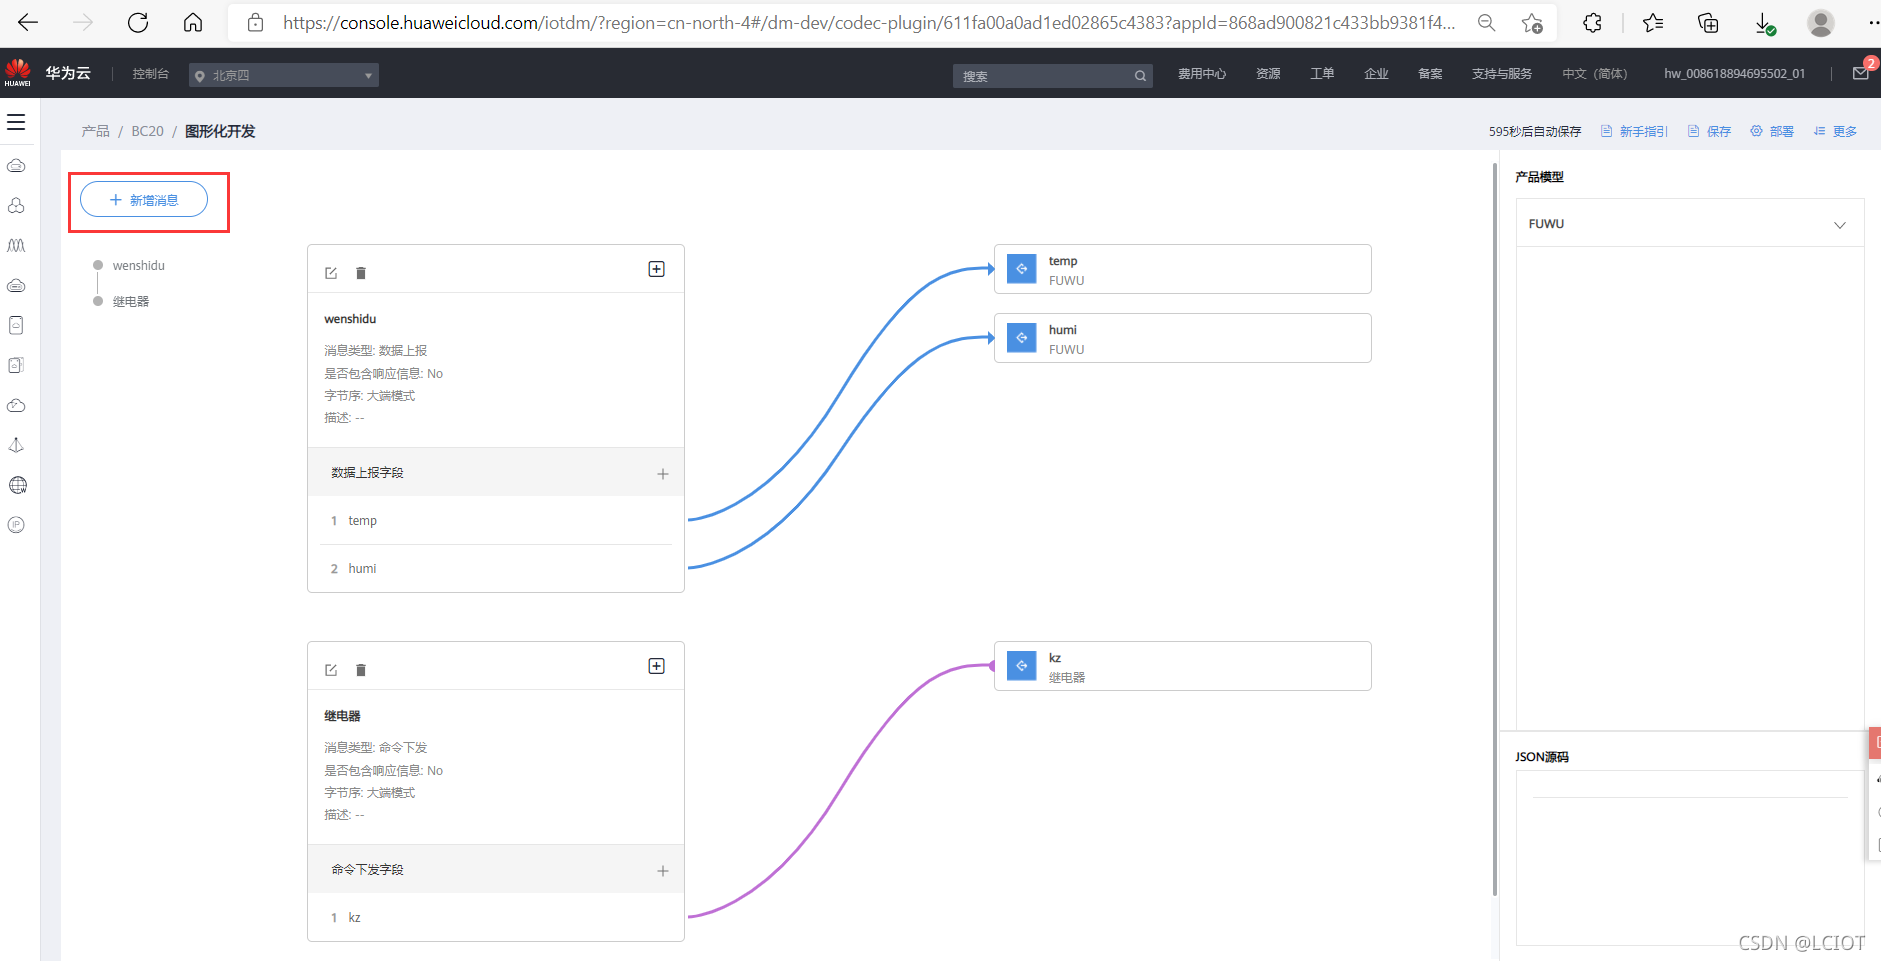The image size is (1881, 961).
Task: Open browser collections
Action: pos(1708,22)
